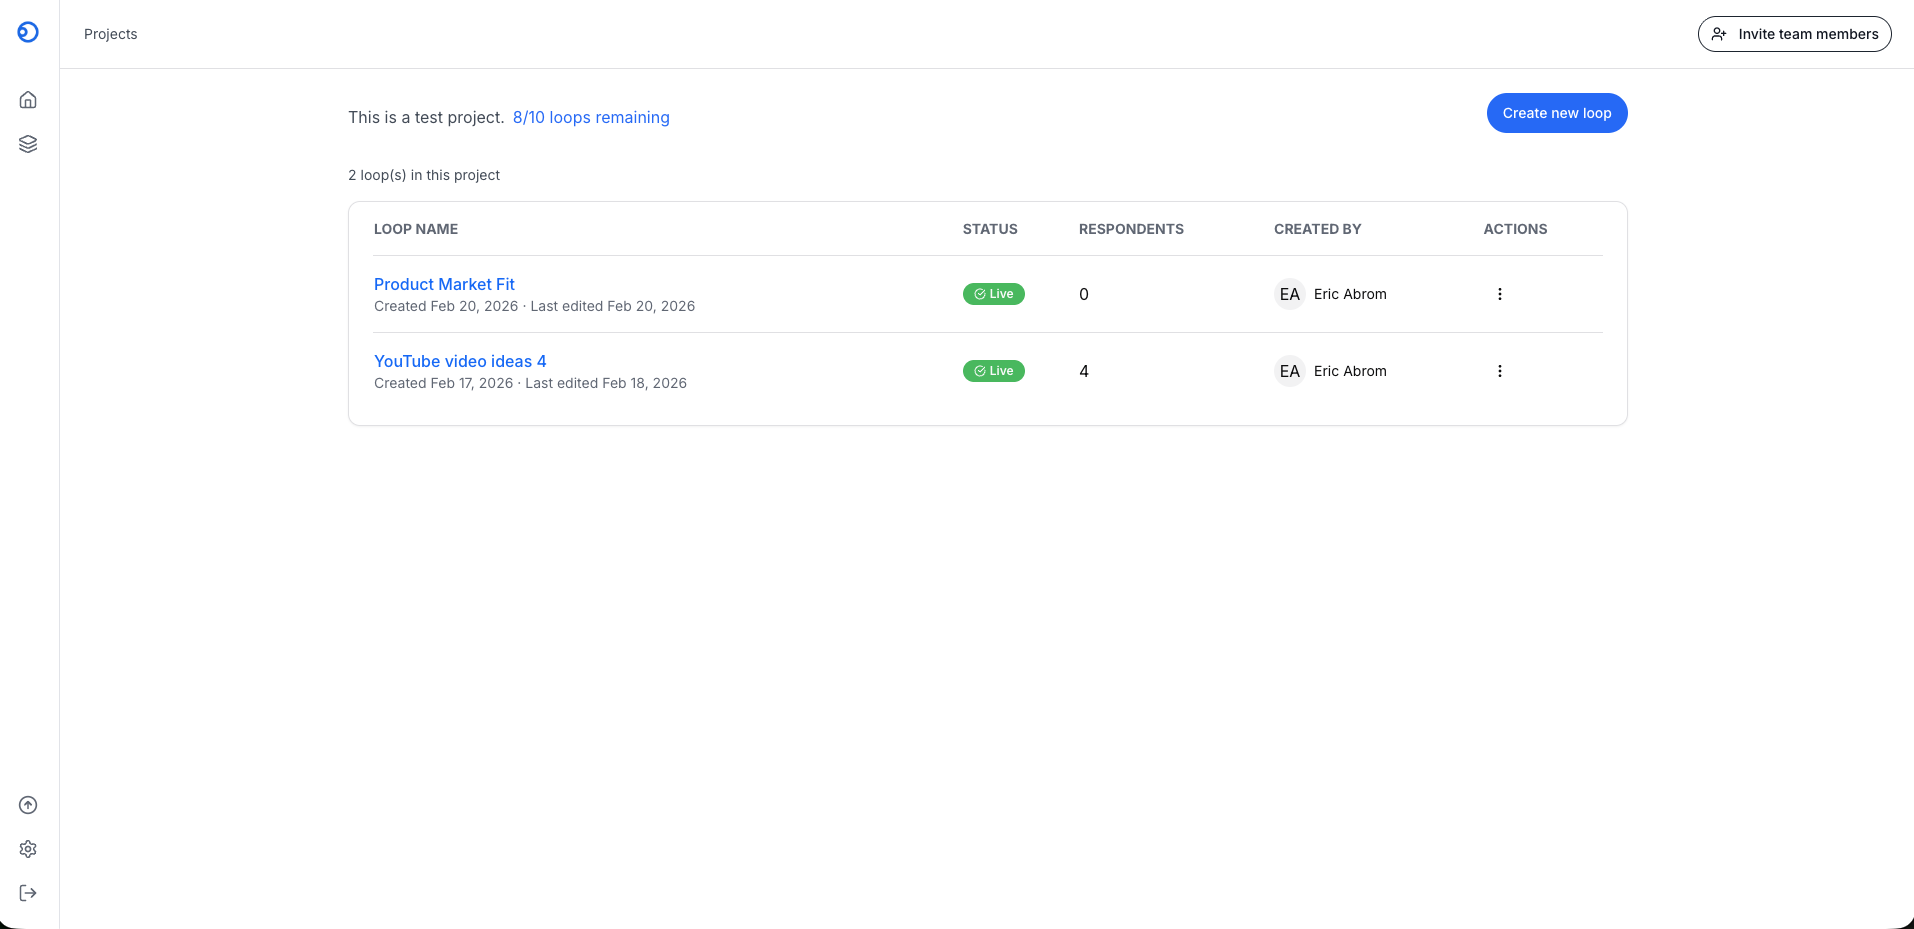Click the upgrade arrow icon near the sidebar bottom
The image size is (1914, 929).
[27, 805]
